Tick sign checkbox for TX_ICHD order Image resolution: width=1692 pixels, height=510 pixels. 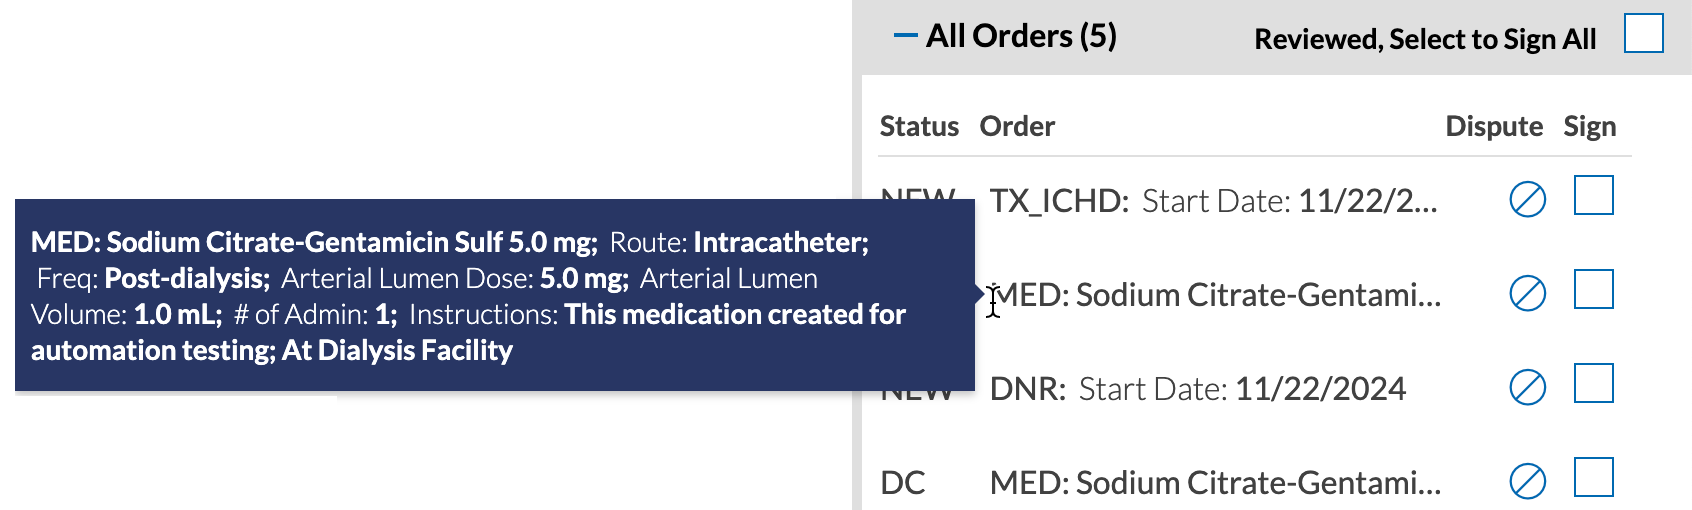tap(1594, 195)
